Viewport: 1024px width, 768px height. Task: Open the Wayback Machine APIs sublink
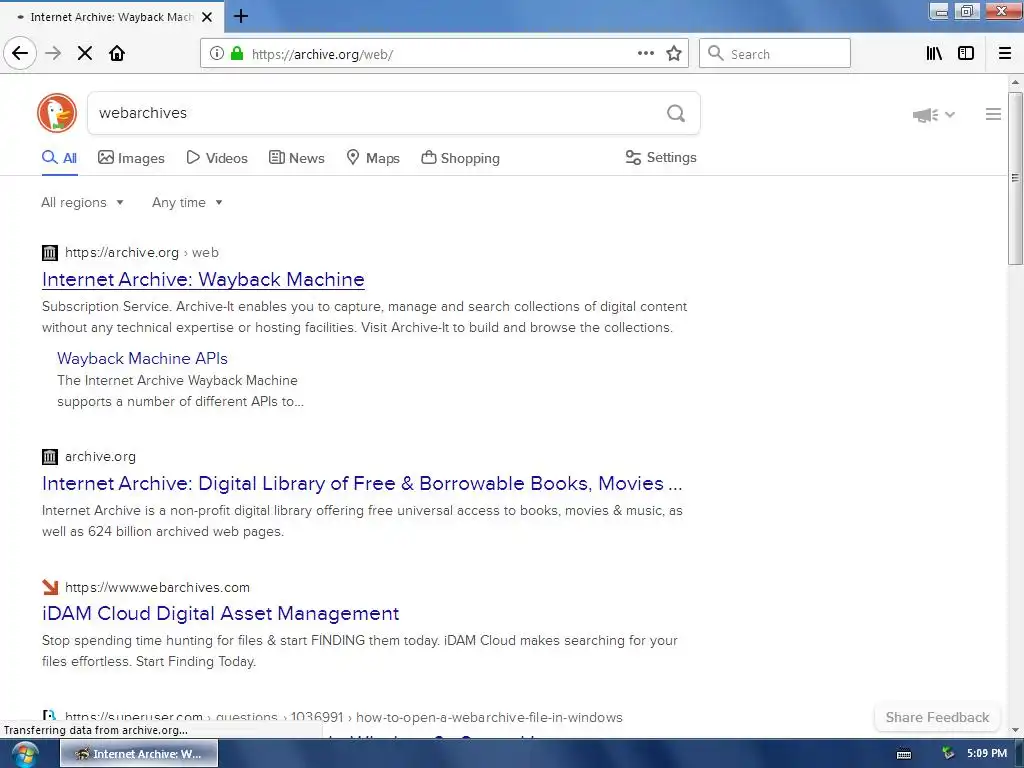142,359
